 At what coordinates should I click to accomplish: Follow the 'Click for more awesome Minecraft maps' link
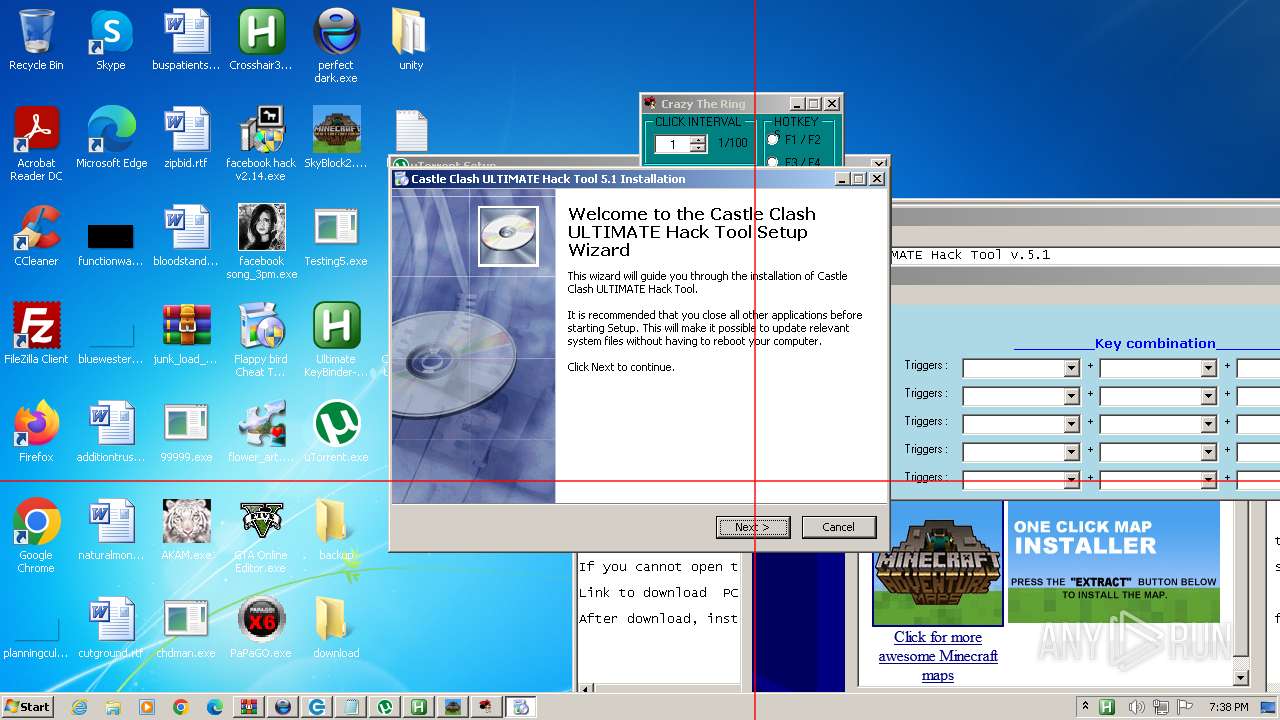click(x=938, y=656)
